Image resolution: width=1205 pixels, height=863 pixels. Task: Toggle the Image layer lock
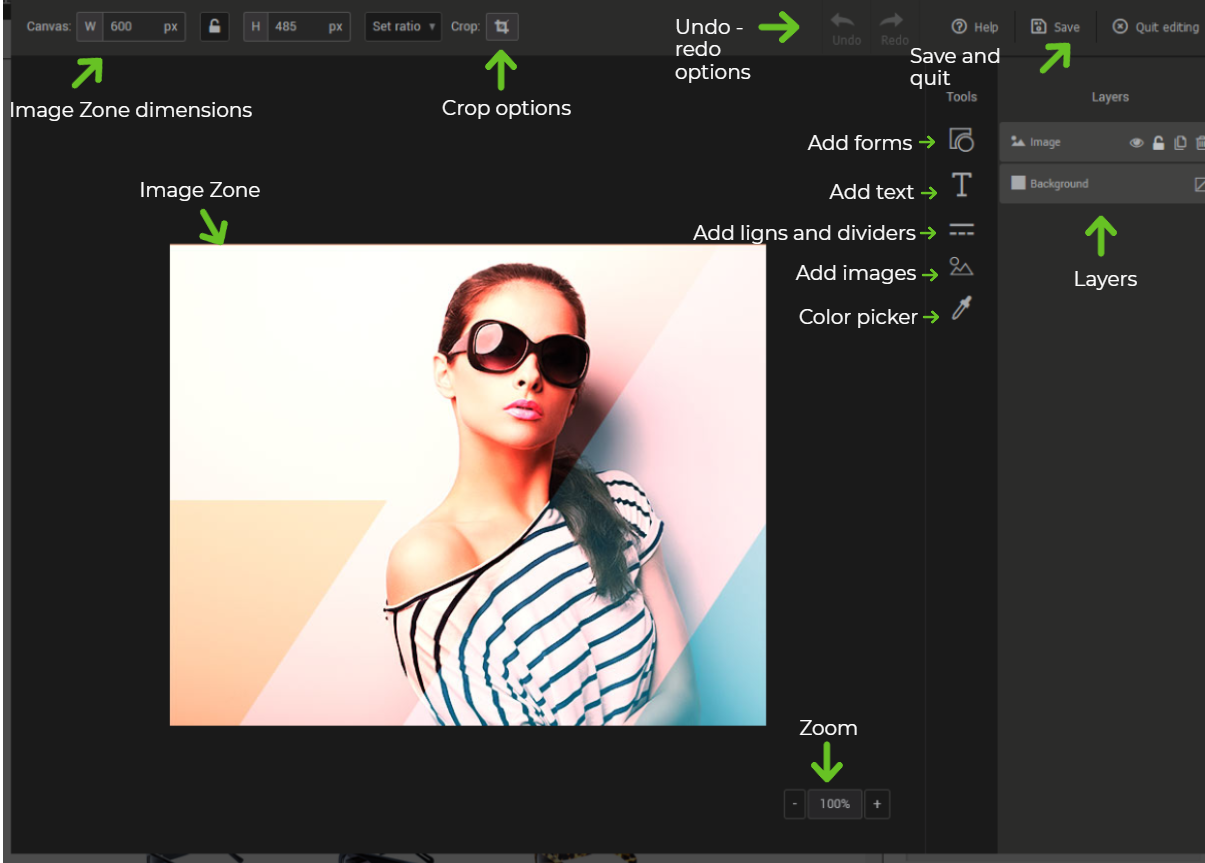(1158, 143)
